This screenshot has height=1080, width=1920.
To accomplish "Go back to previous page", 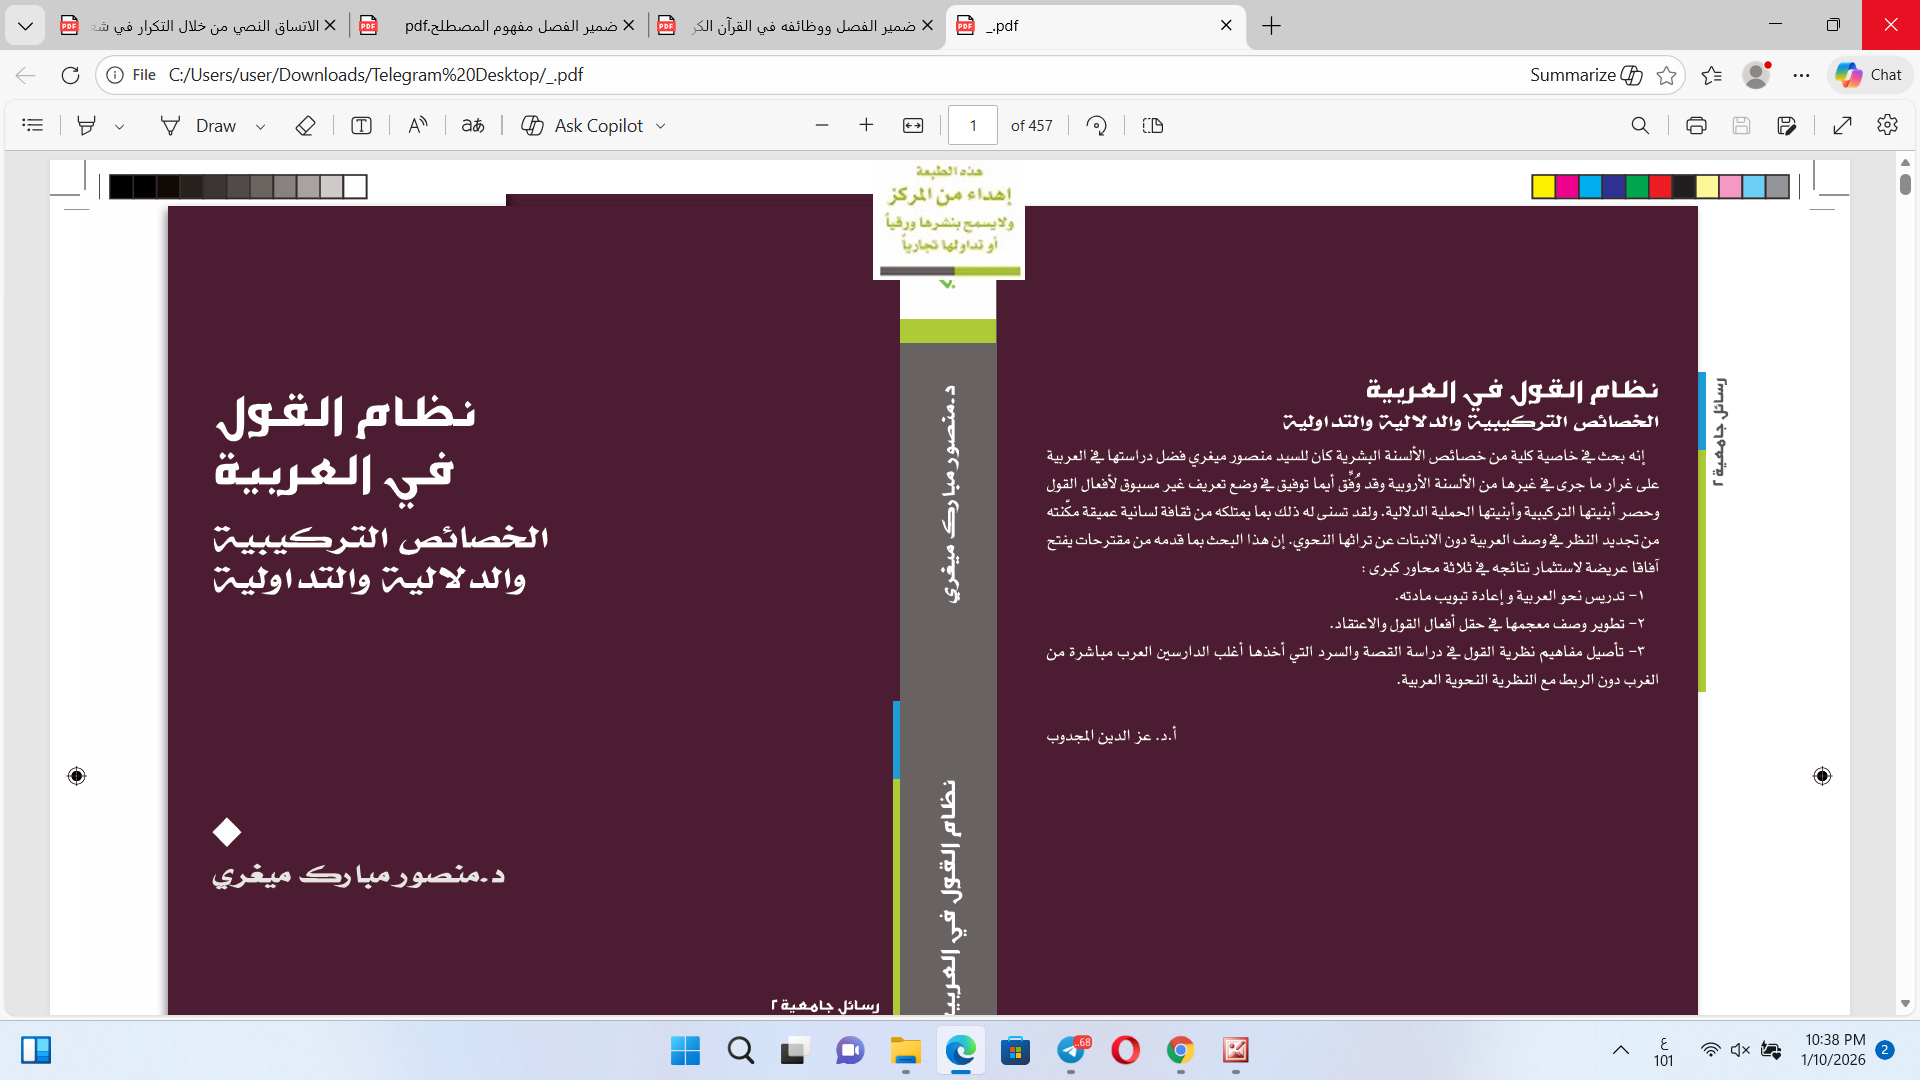I will (x=26, y=75).
